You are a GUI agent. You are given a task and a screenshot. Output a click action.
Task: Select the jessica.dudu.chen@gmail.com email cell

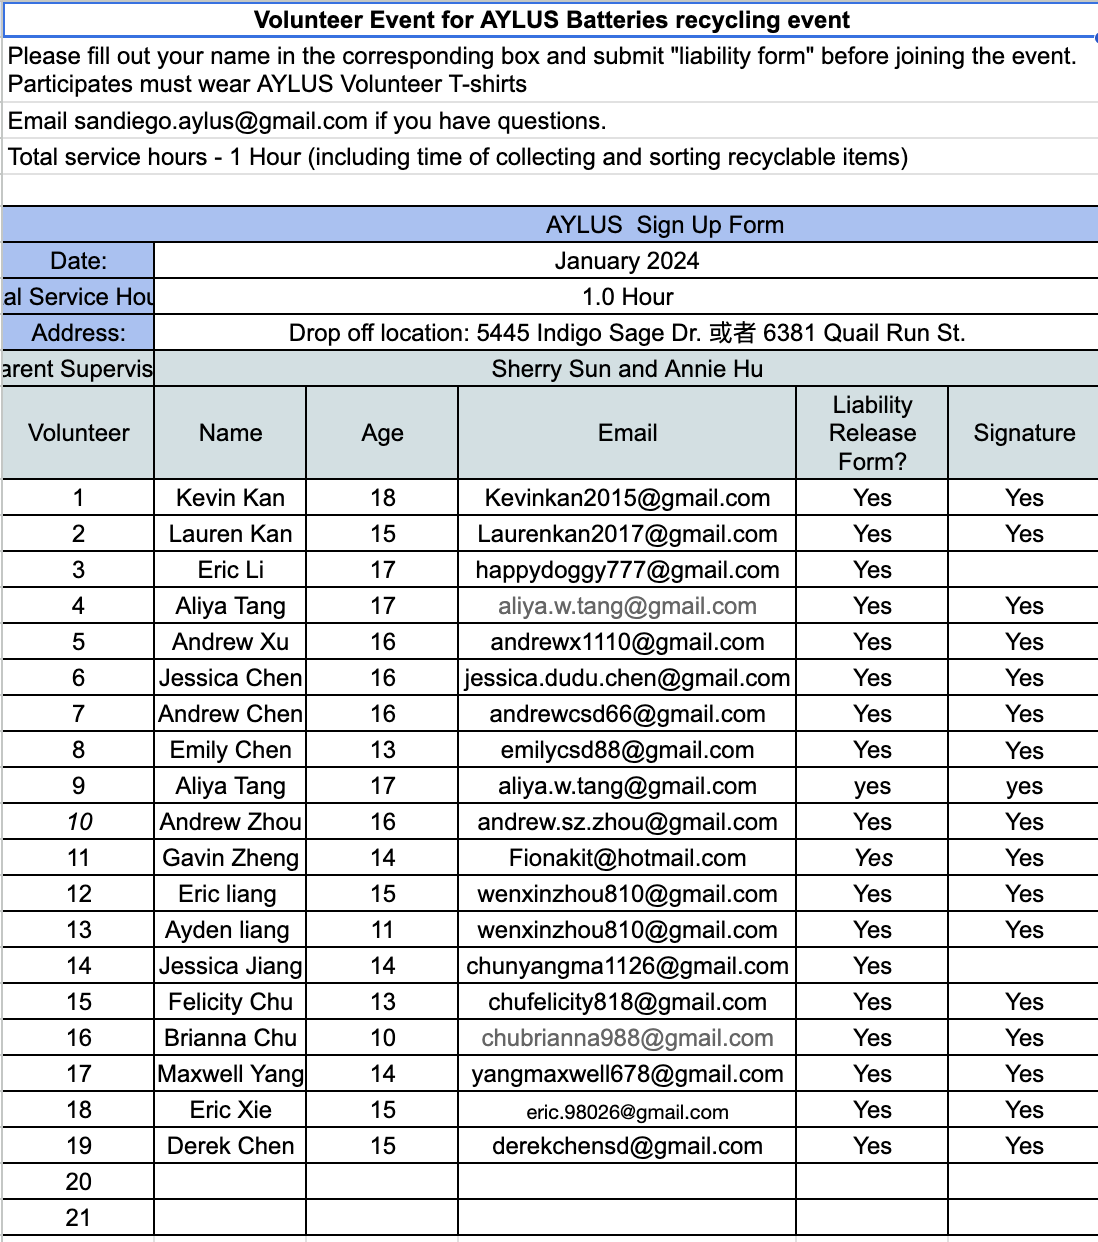click(627, 678)
